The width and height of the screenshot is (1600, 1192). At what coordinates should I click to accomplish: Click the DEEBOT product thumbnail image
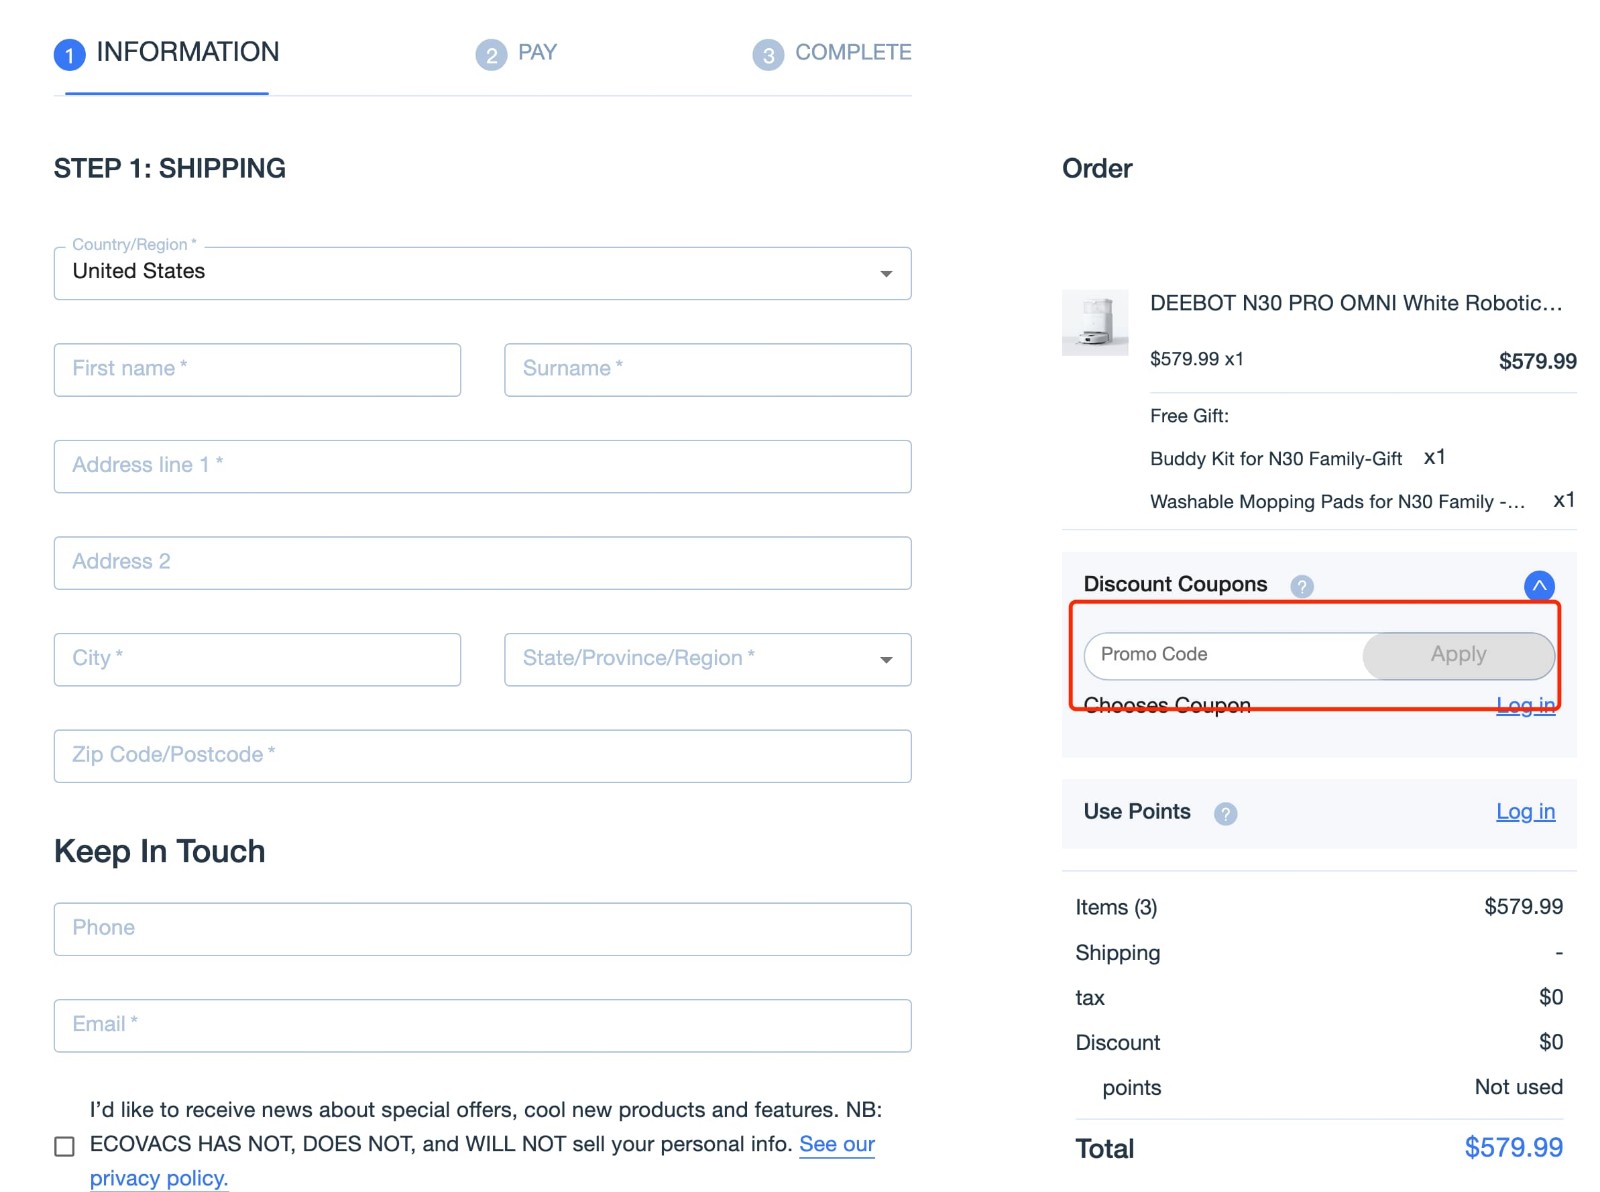1095,322
